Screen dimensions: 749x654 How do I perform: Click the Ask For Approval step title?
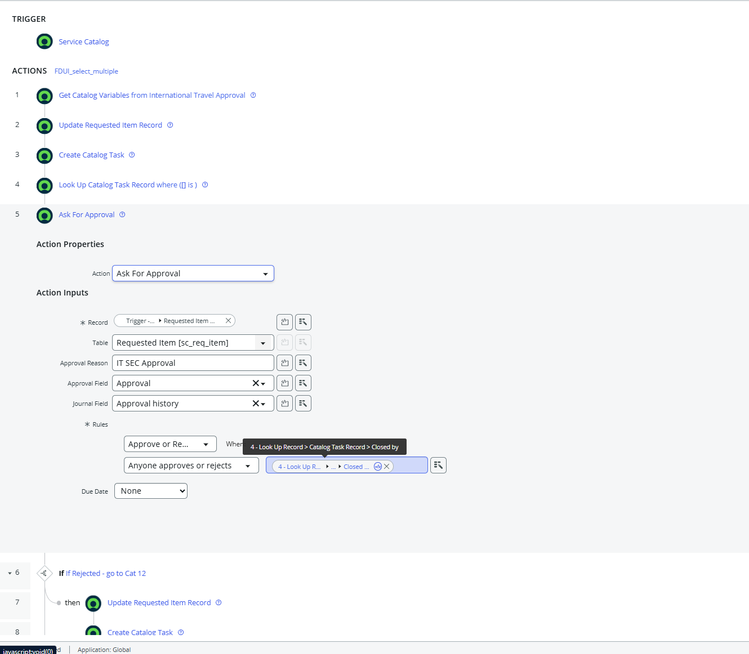tap(86, 214)
